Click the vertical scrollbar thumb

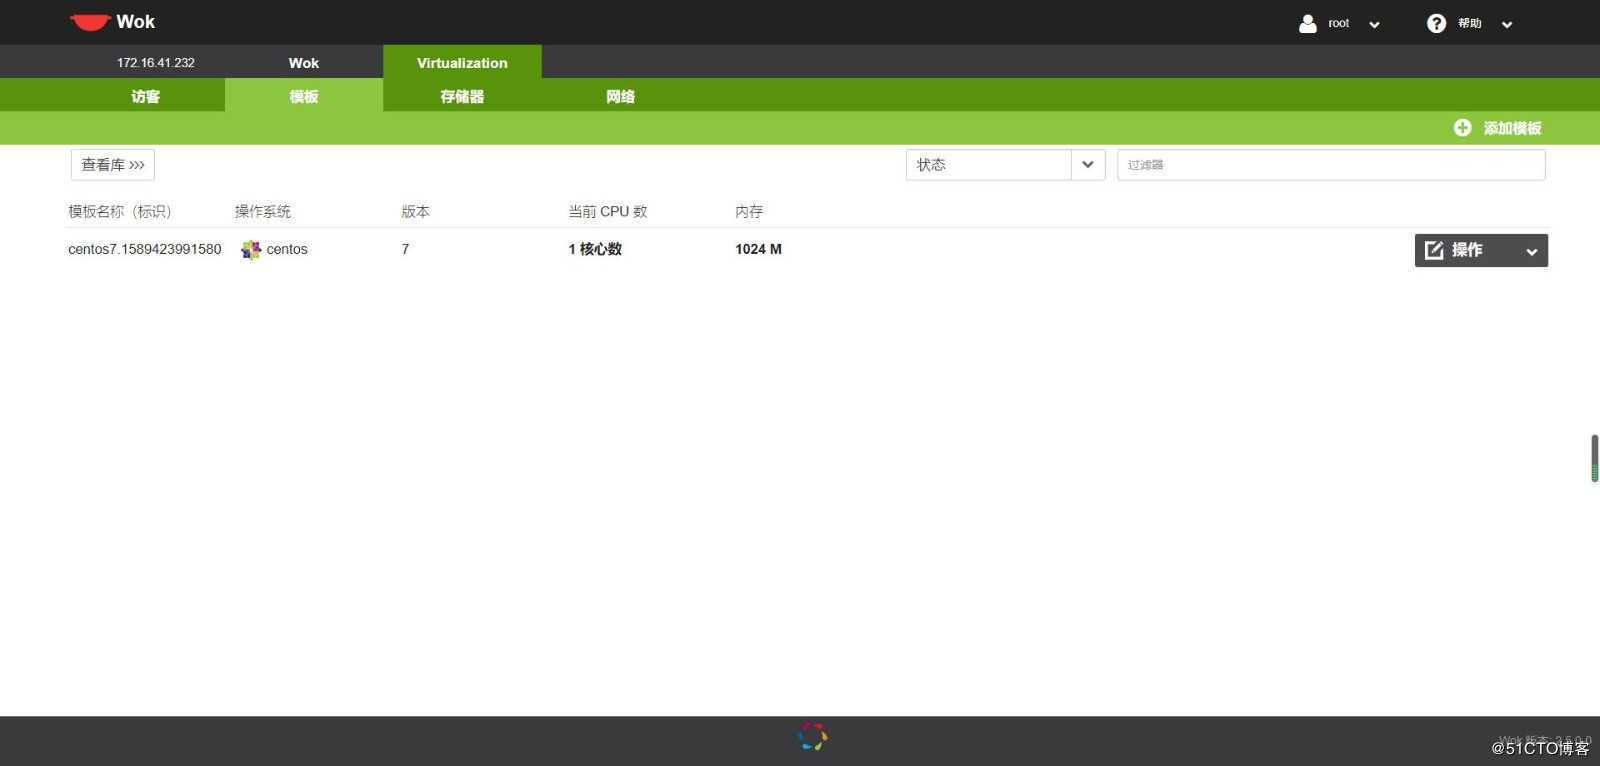[x=1595, y=459]
